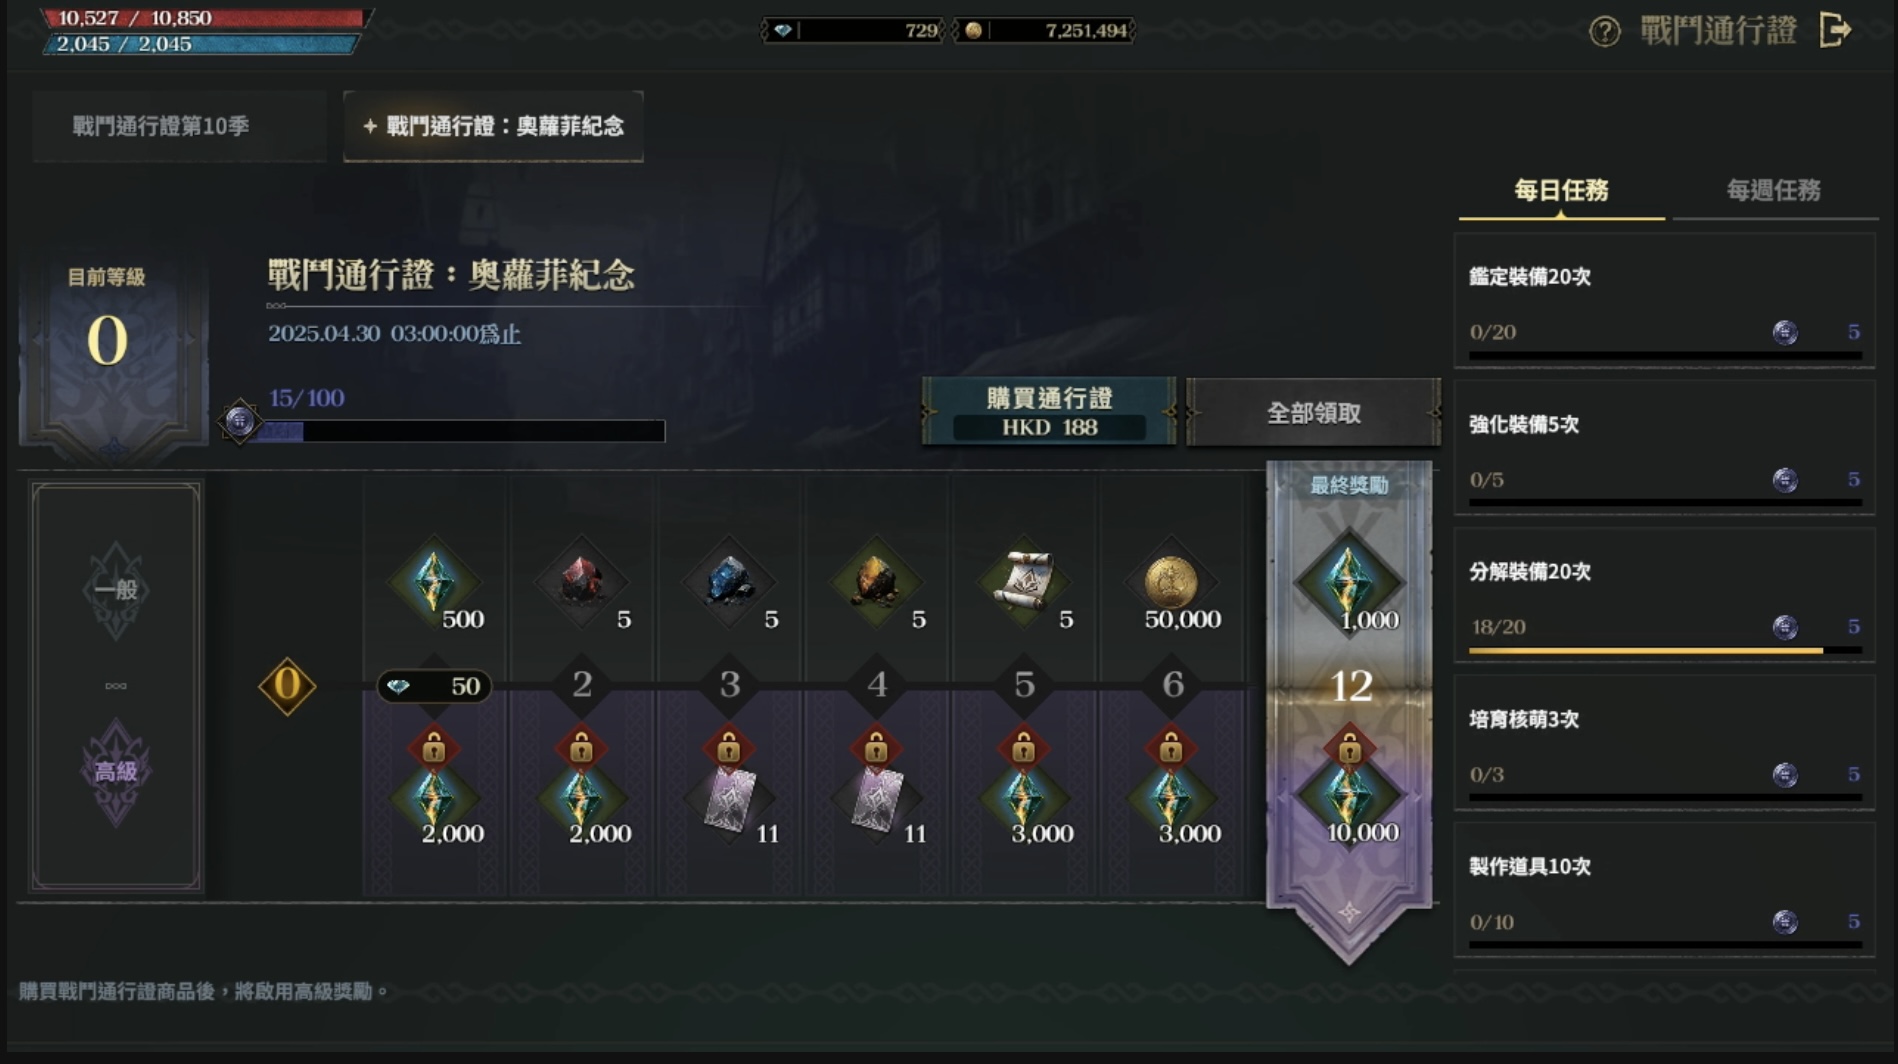Click 購買通行證 HKD 188 button
The image size is (1898, 1064).
(x=1049, y=412)
